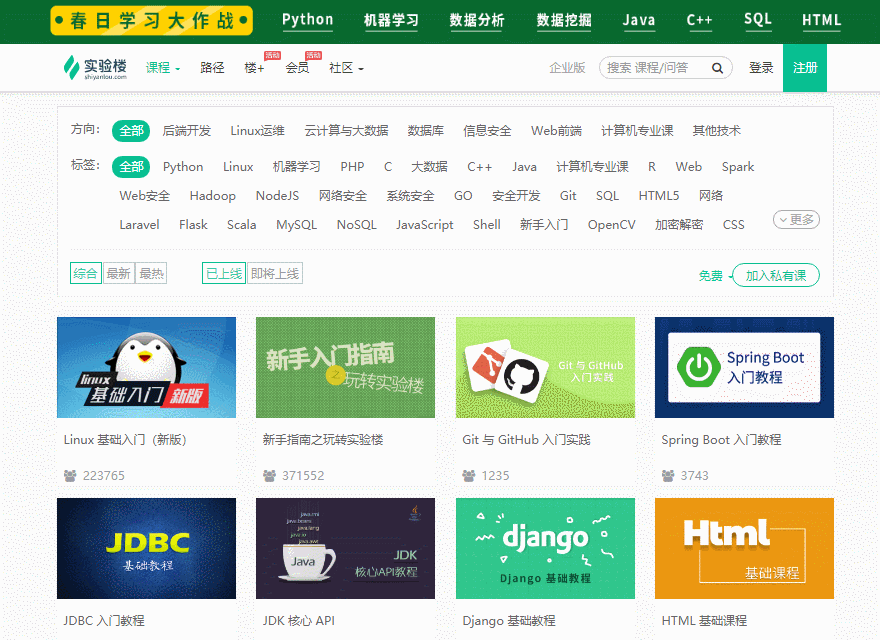Open the JDBC 基础教程 thumbnail

(146, 548)
